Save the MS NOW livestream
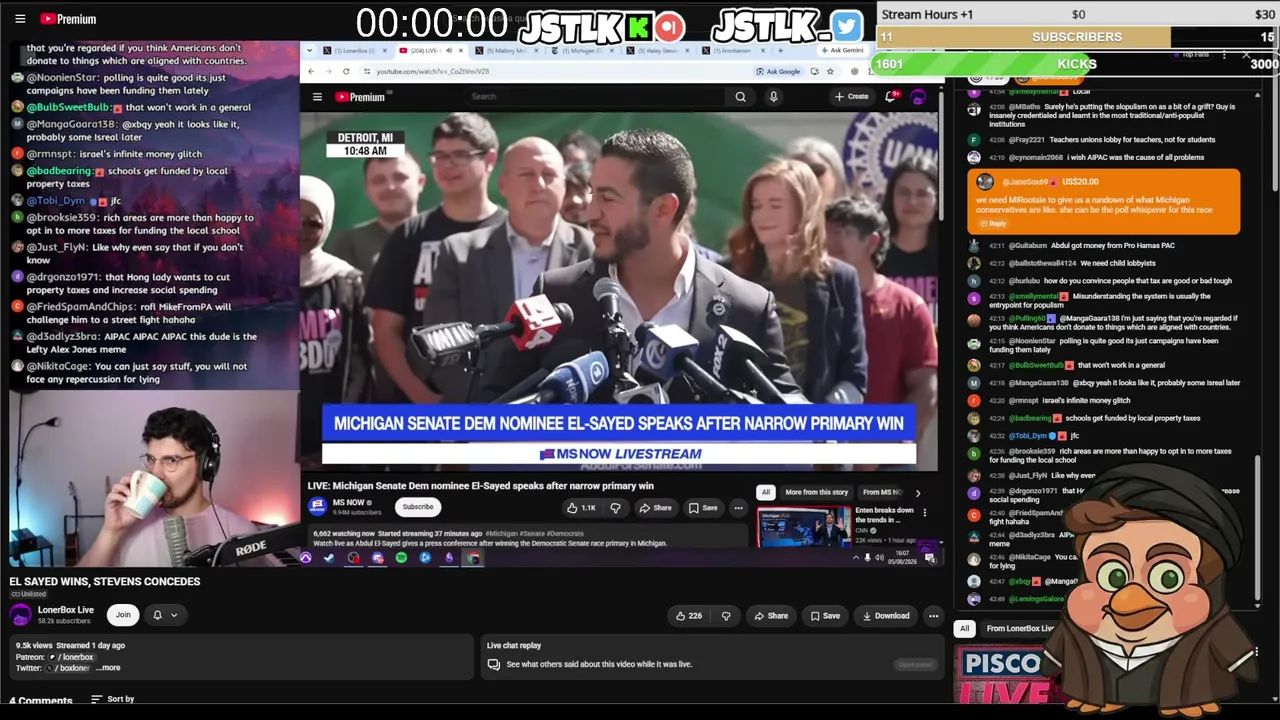The height and width of the screenshot is (720, 1280). tap(703, 508)
